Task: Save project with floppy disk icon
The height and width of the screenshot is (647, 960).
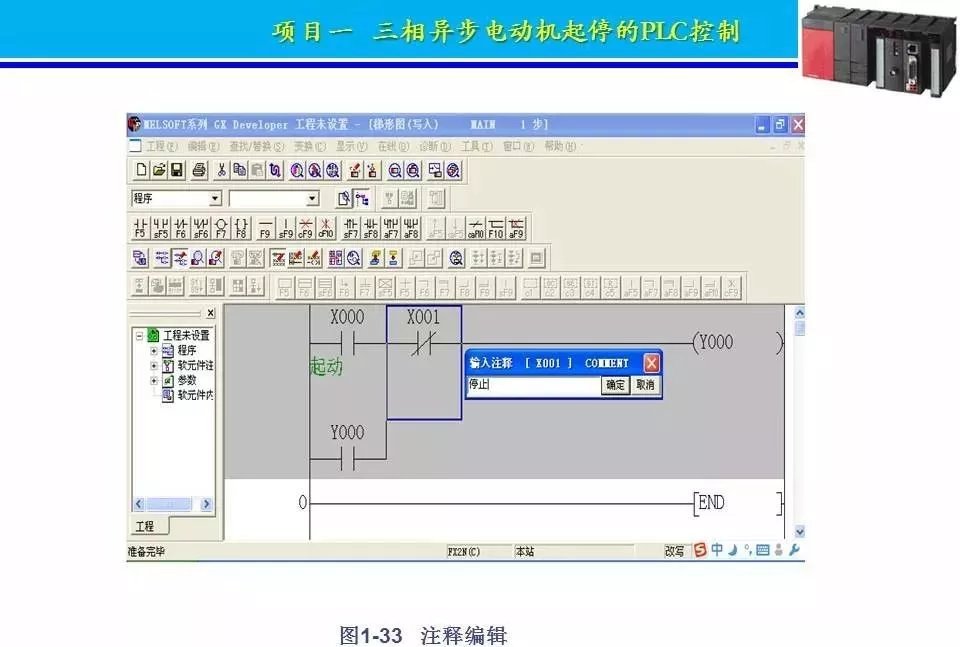Action: (176, 170)
